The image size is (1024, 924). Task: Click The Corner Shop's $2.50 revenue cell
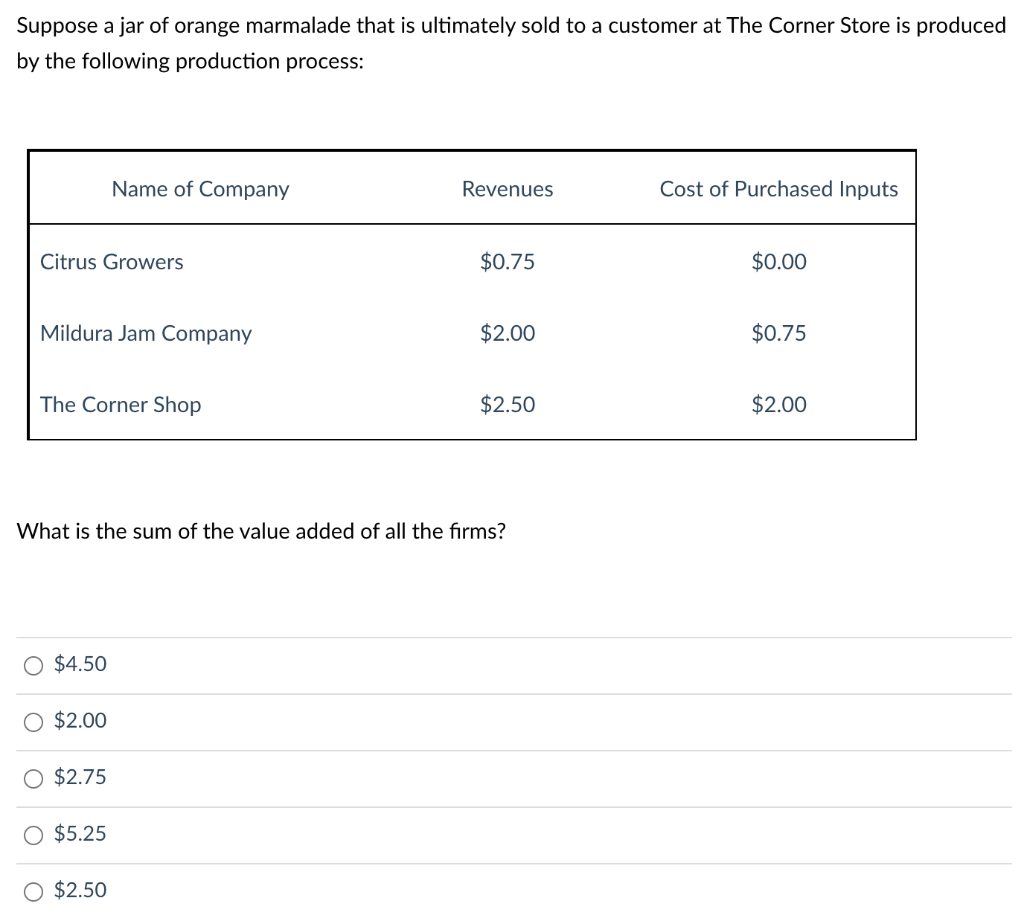[x=507, y=405]
